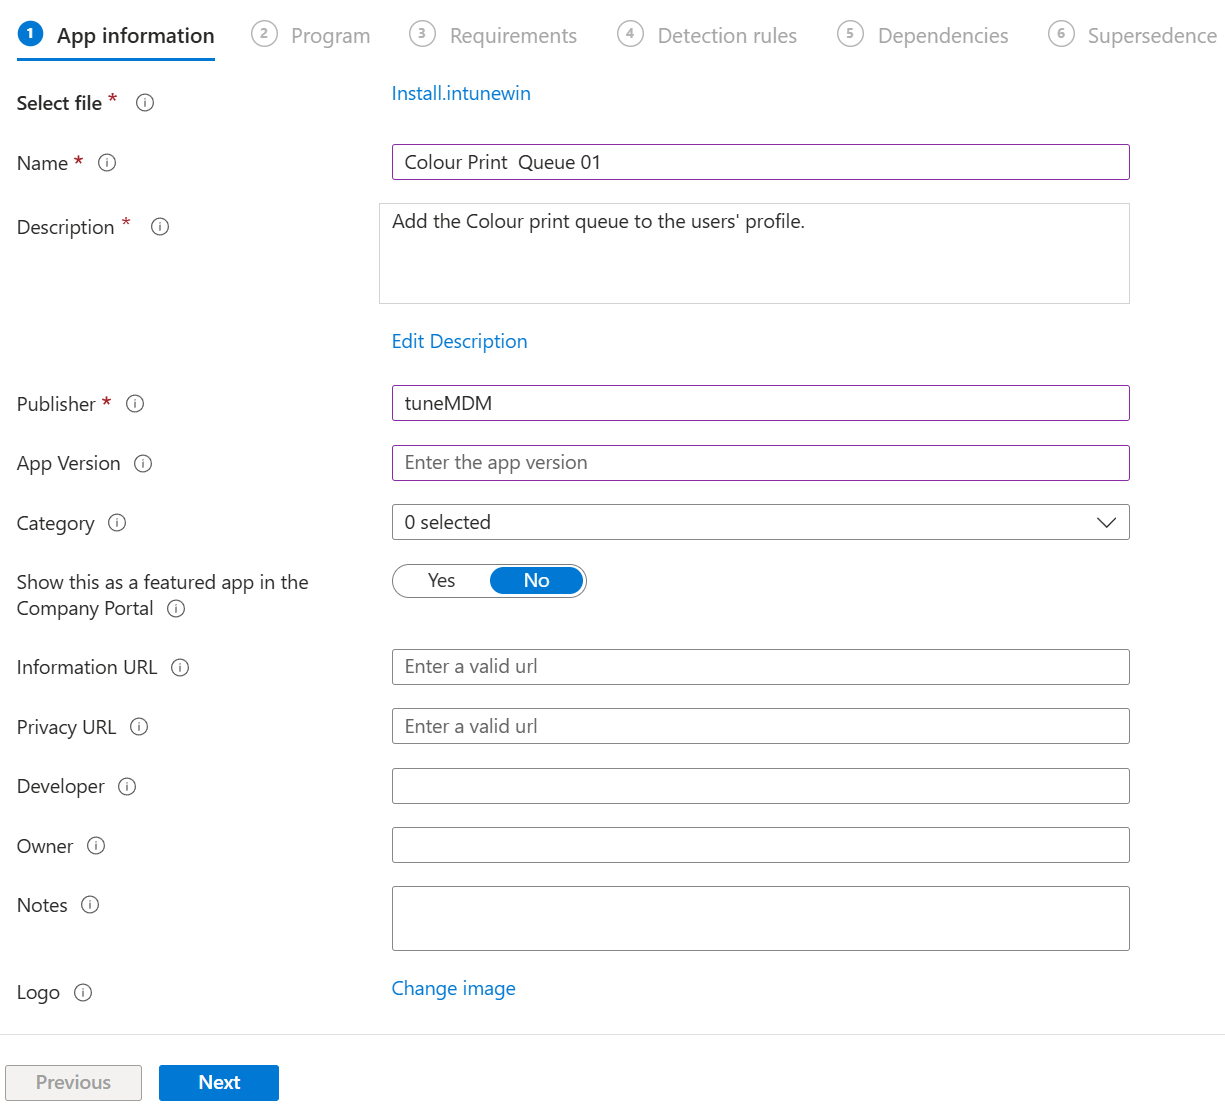Select No on featured app toggle
Image resolution: width=1225 pixels, height=1114 pixels.
coord(536,581)
